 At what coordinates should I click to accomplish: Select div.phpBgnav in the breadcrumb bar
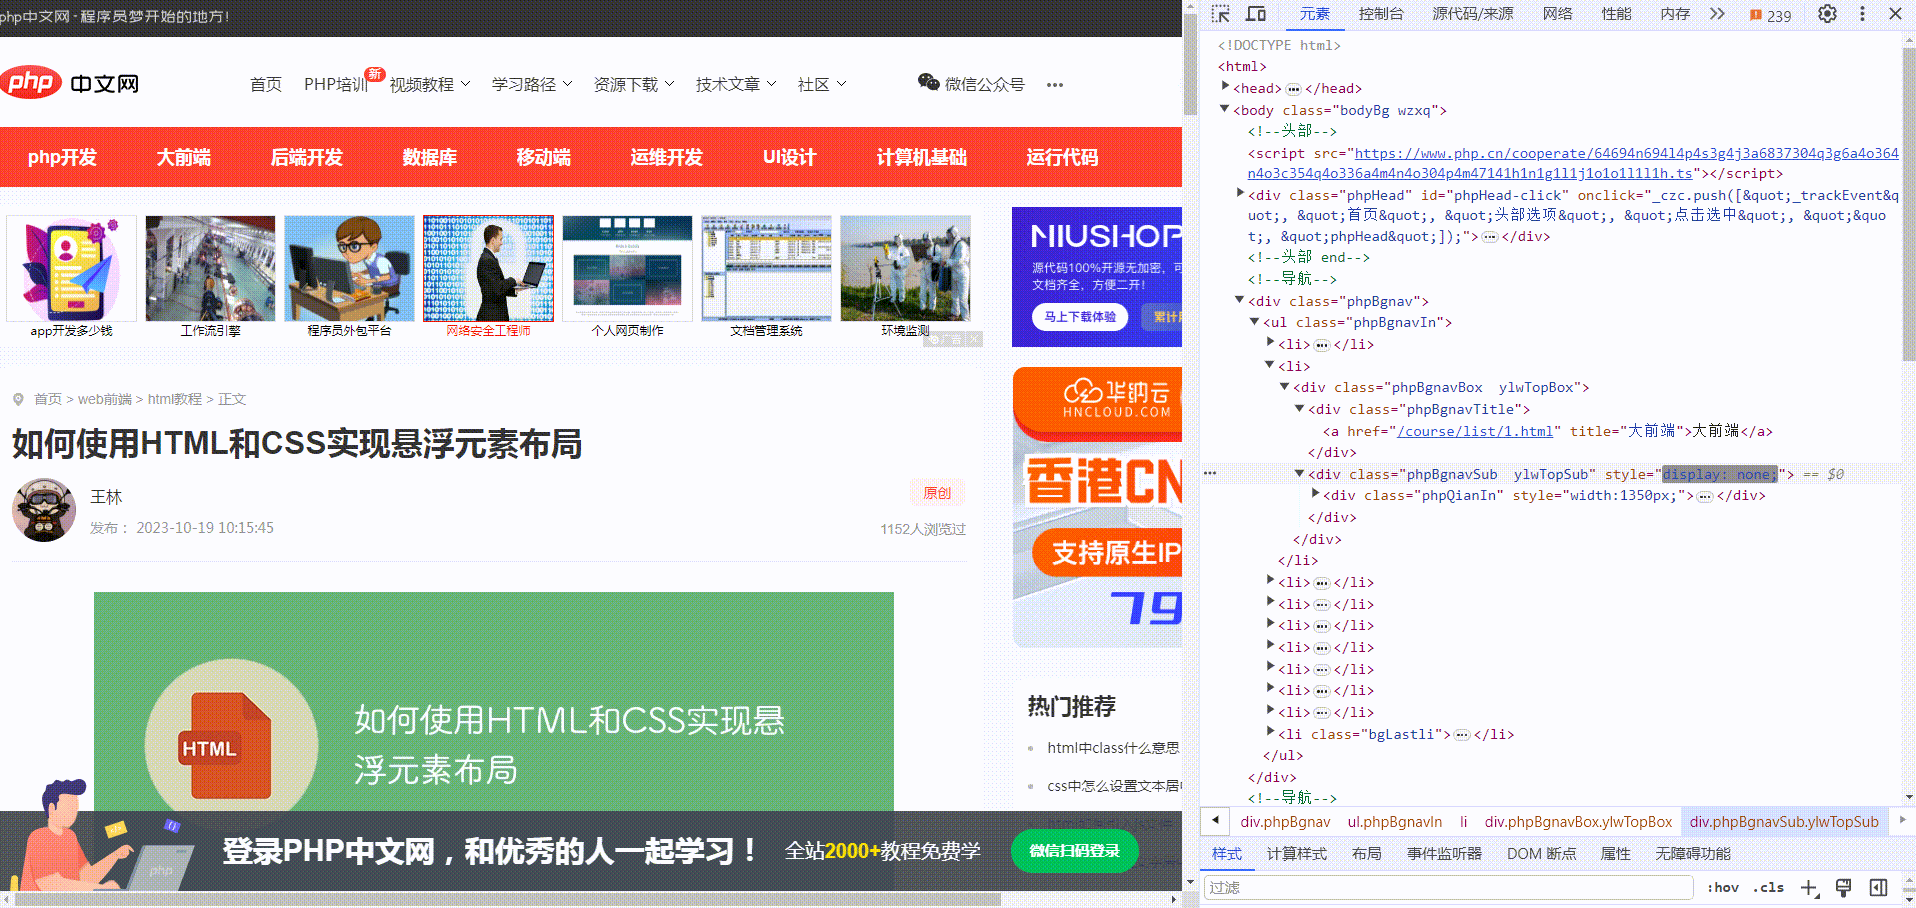pyautogui.click(x=1285, y=822)
